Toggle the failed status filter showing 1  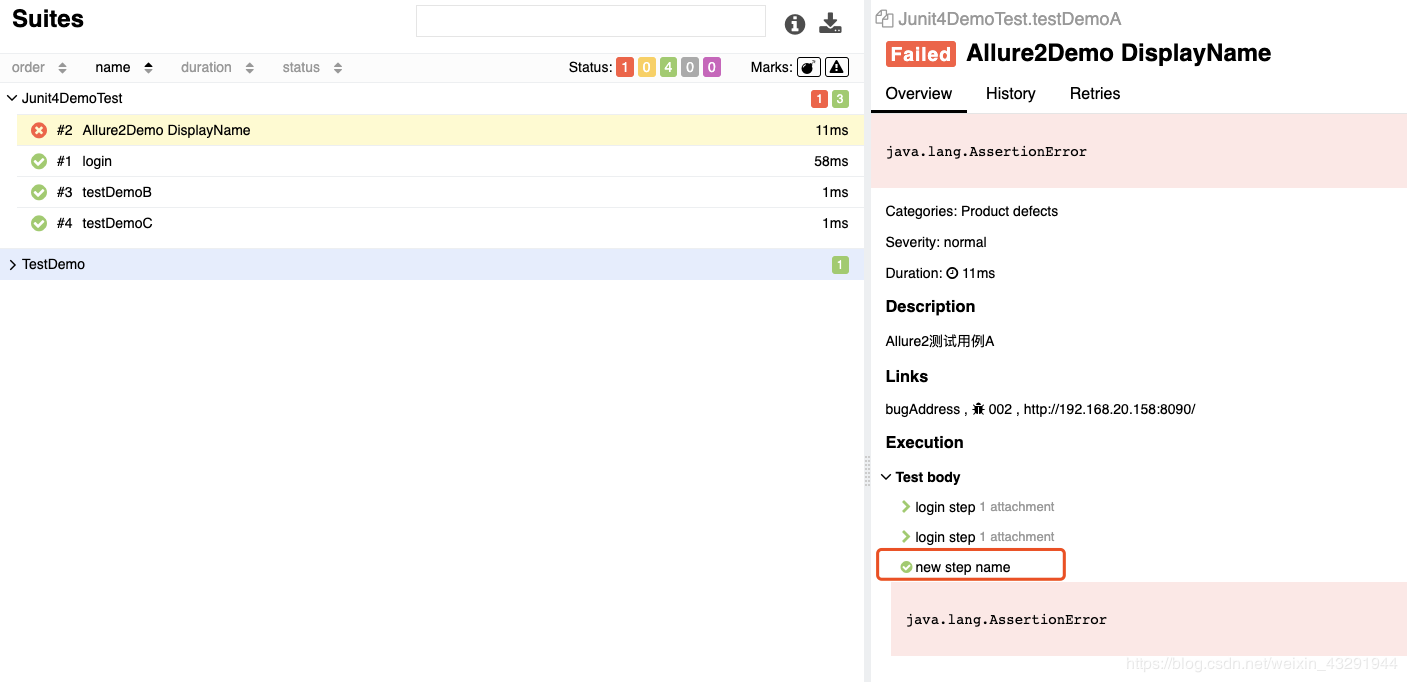coord(625,67)
